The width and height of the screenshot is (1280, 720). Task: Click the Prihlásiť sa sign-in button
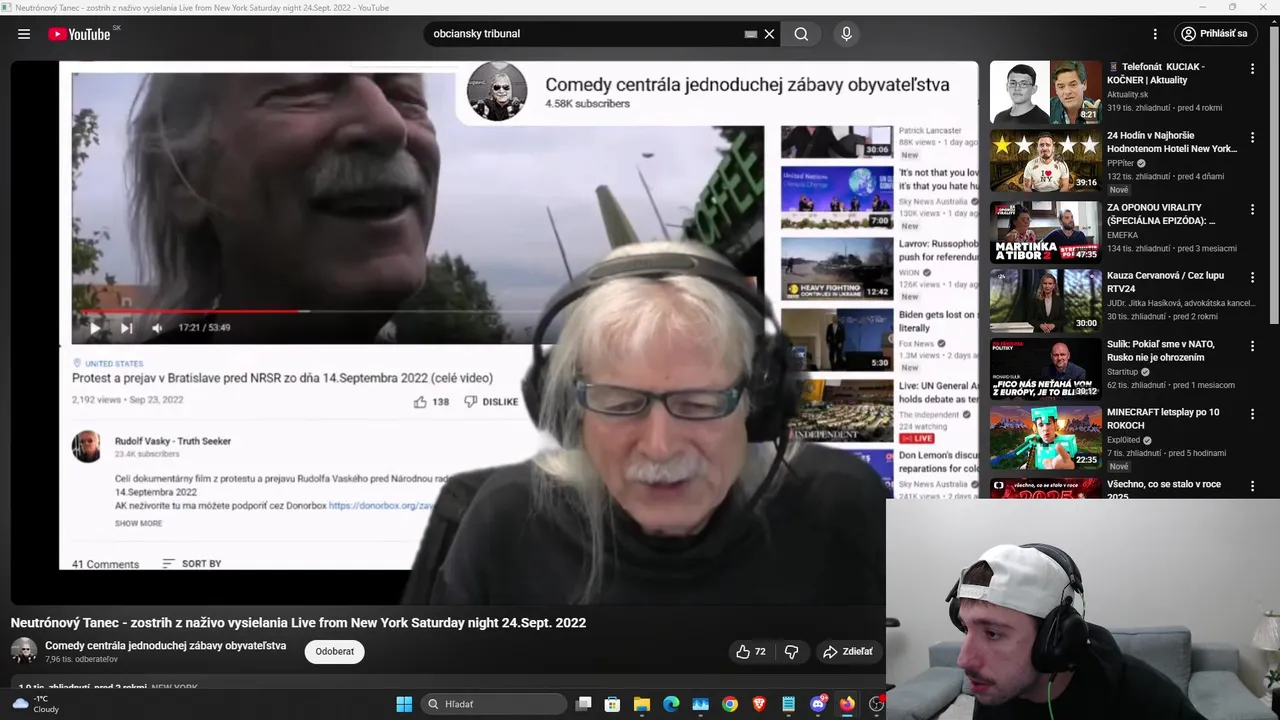[1215, 34]
